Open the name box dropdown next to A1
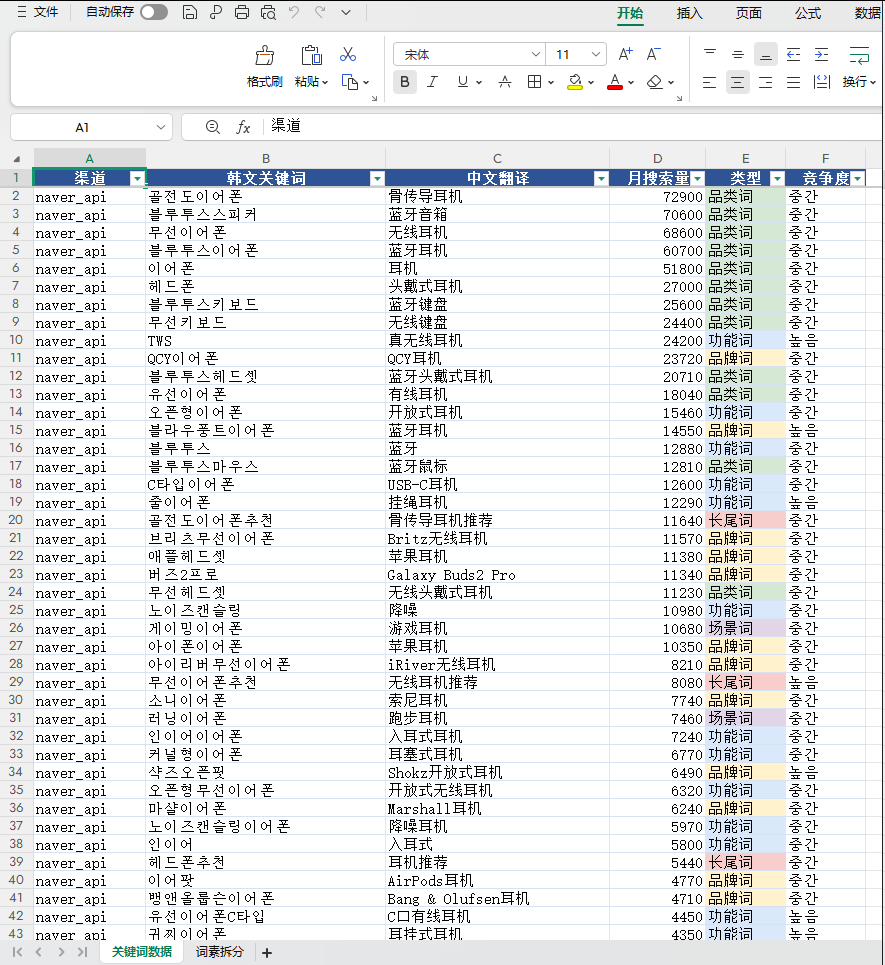The image size is (885, 965). pyautogui.click(x=161, y=127)
